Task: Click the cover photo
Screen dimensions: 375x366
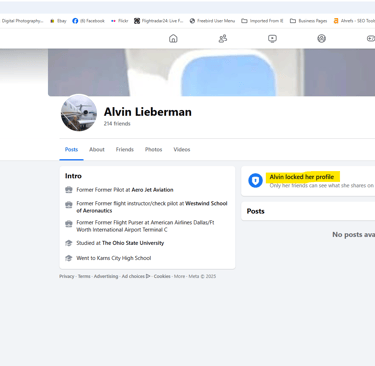Action: pos(211,72)
